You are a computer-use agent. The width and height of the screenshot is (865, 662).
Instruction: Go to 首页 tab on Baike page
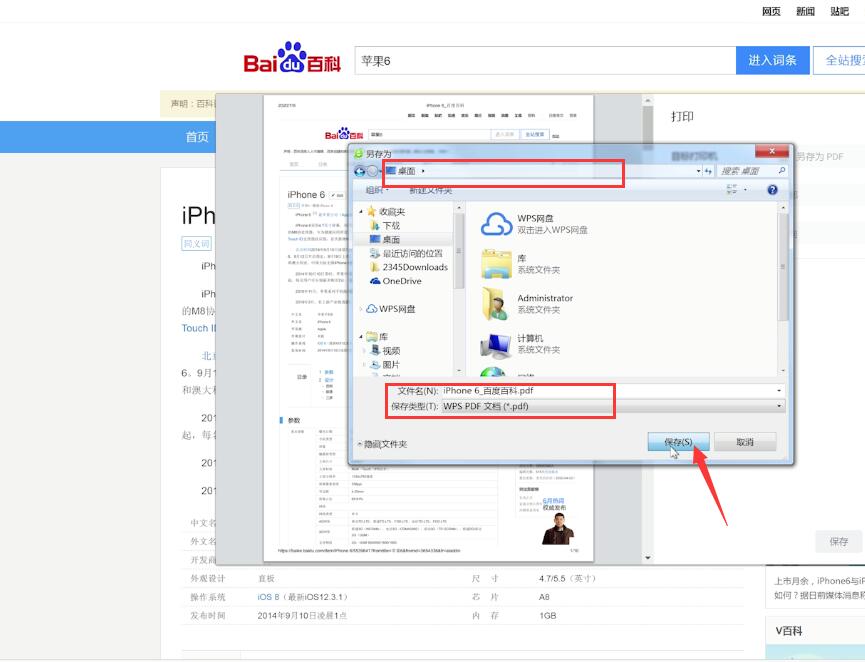coord(197,137)
